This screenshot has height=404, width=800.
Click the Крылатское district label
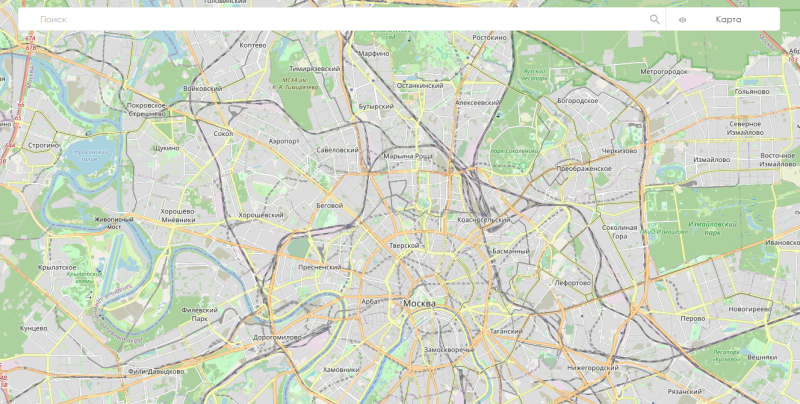[57, 267]
